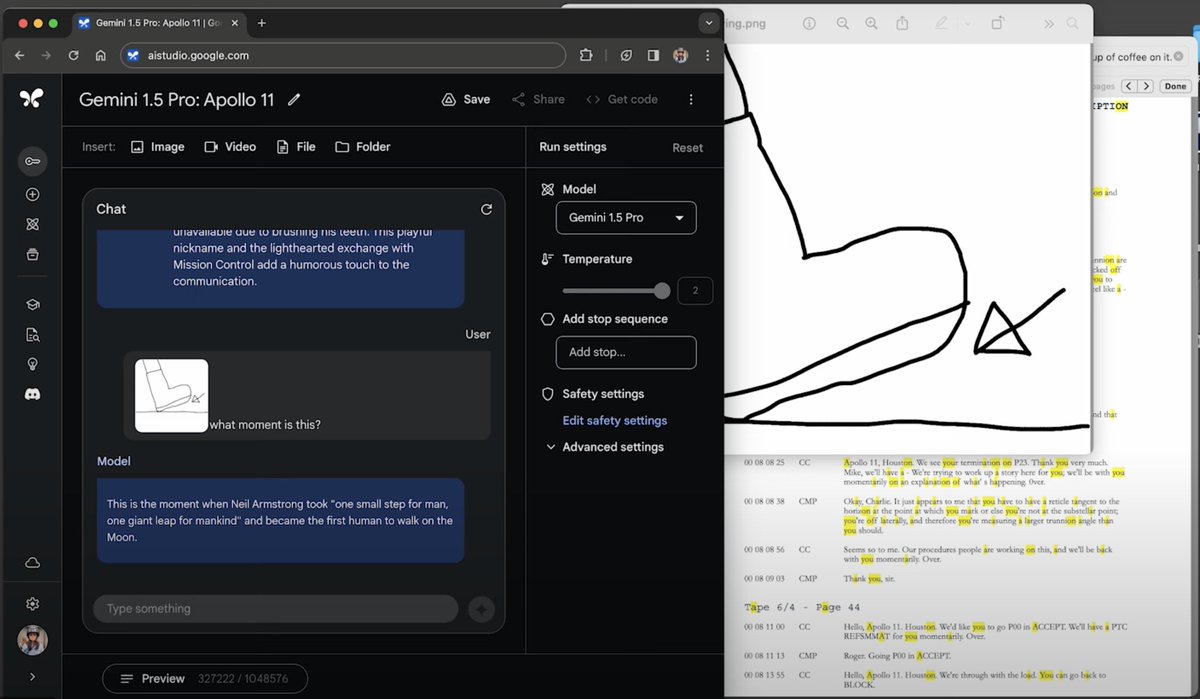Click the Add stop sequence field
Viewport: 1200px width, 699px height.
click(x=626, y=352)
